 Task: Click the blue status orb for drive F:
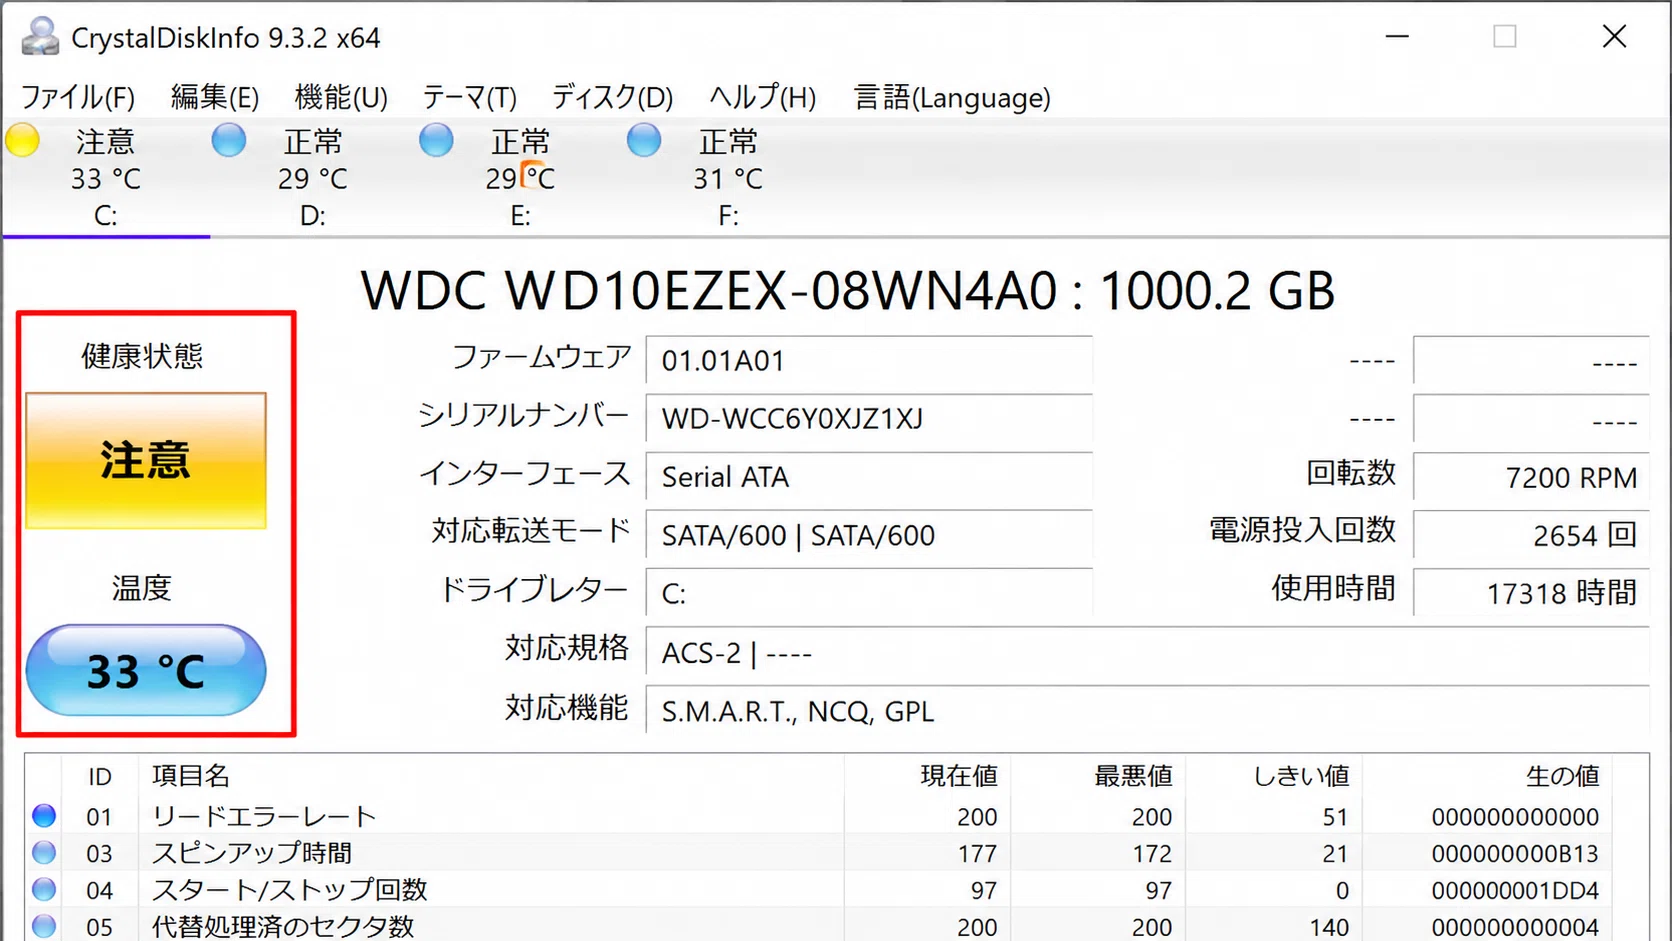point(644,141)
